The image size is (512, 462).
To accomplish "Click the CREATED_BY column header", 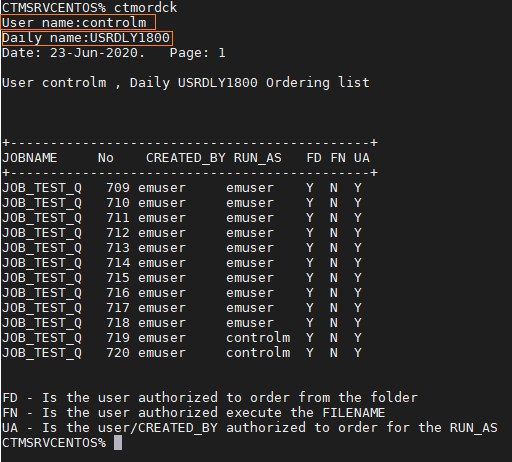I will click(x=186, y=158).
